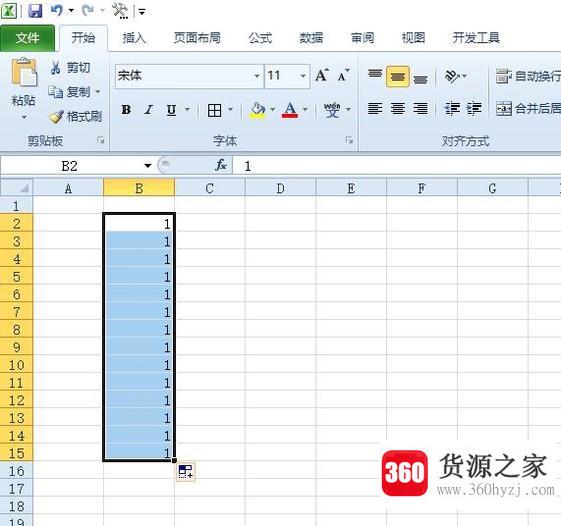Select row 1 header
561x526 pixels.
click(x=16, y=206)
